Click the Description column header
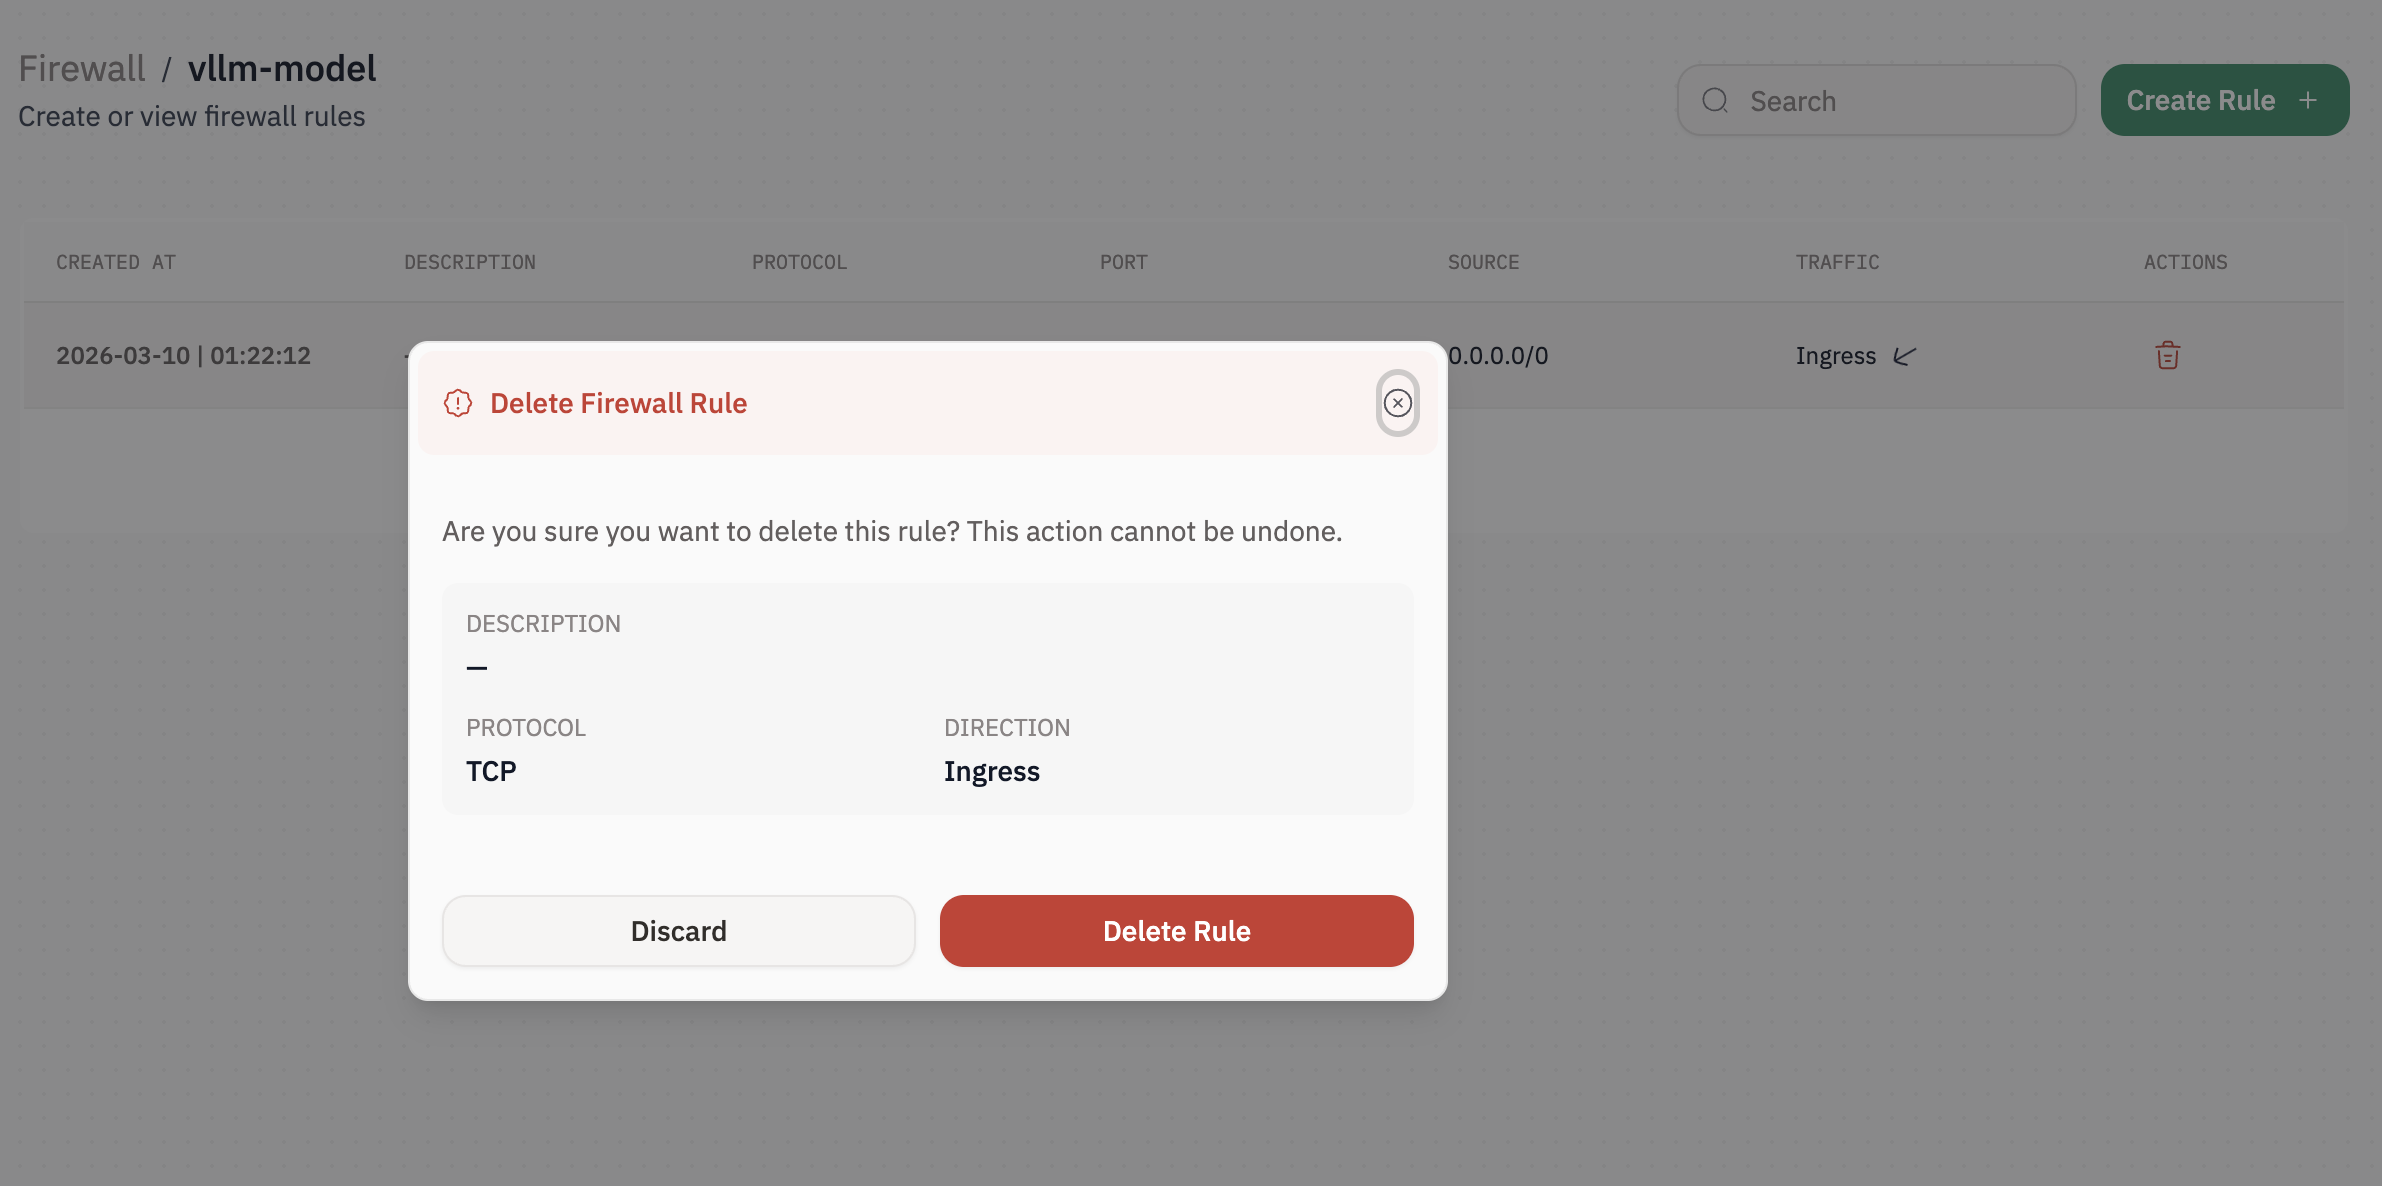Viewport: 2382px width, 1186px height. 470,262
